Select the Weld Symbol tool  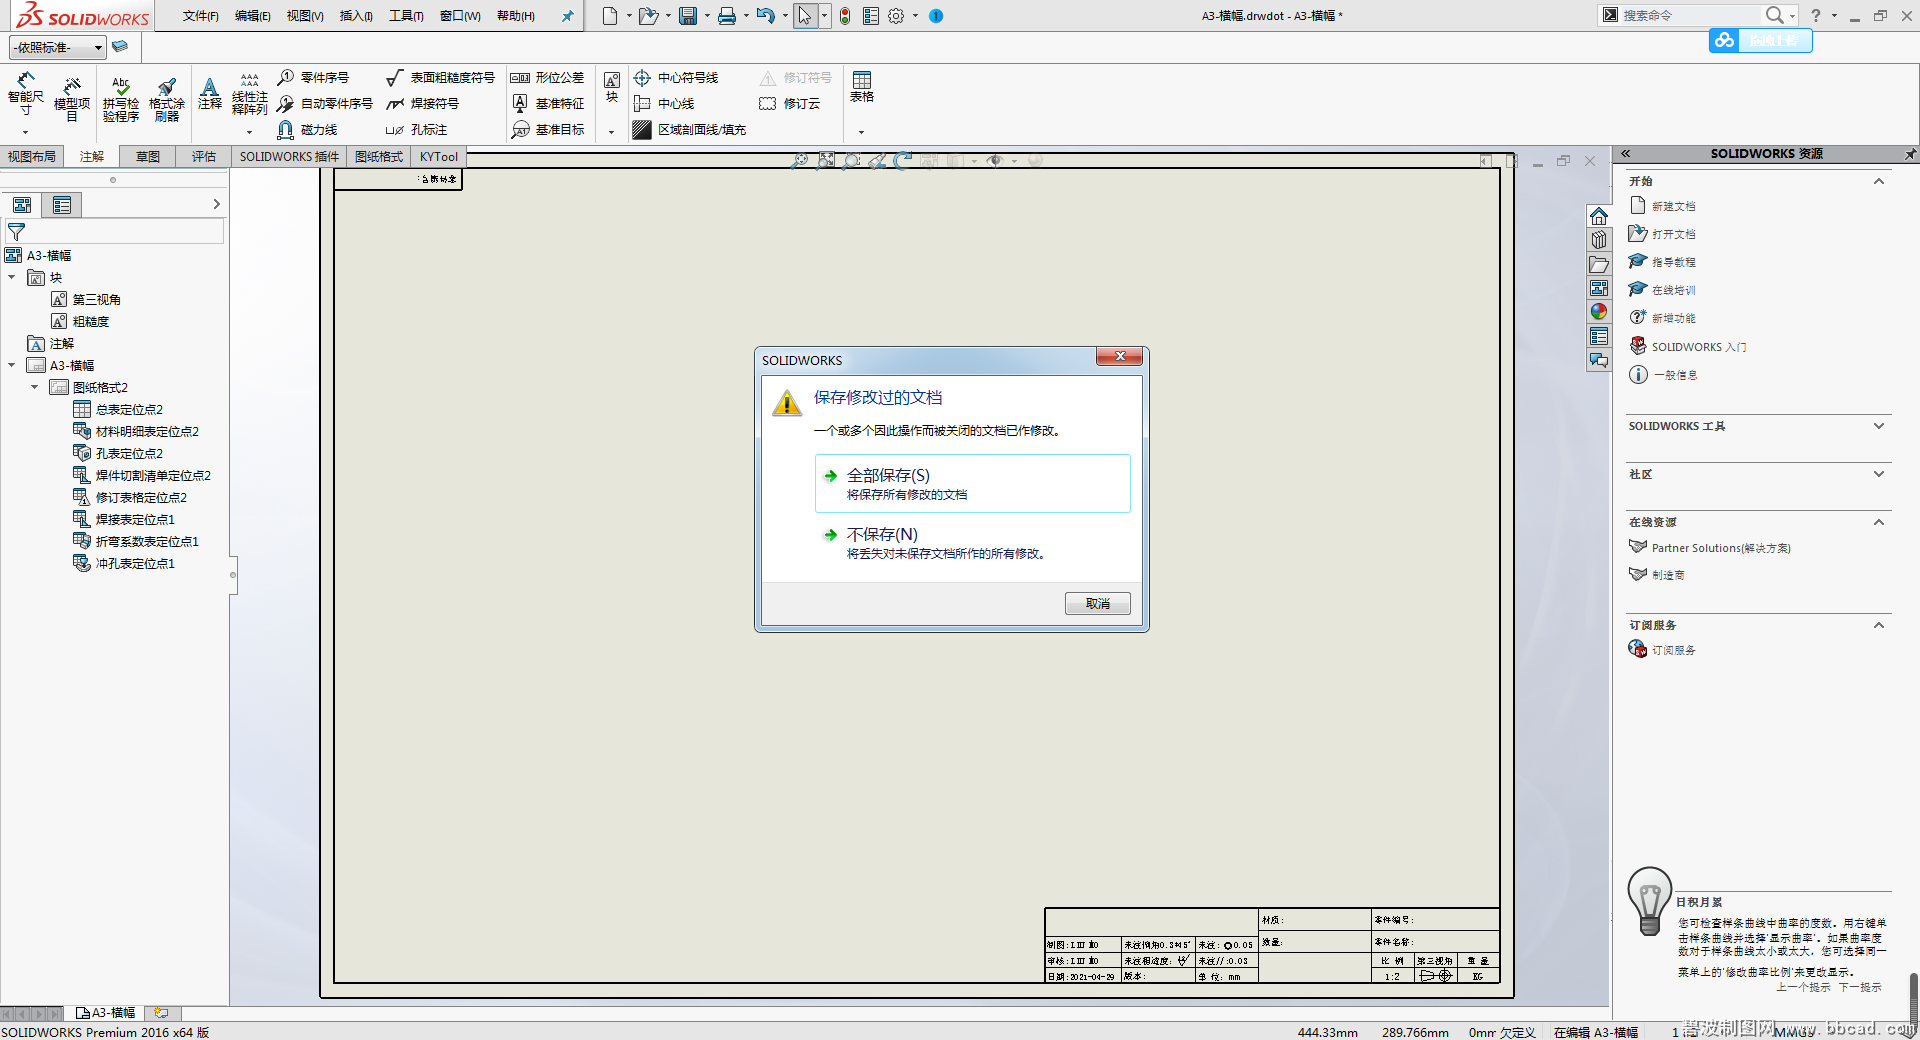click(423, 103)
